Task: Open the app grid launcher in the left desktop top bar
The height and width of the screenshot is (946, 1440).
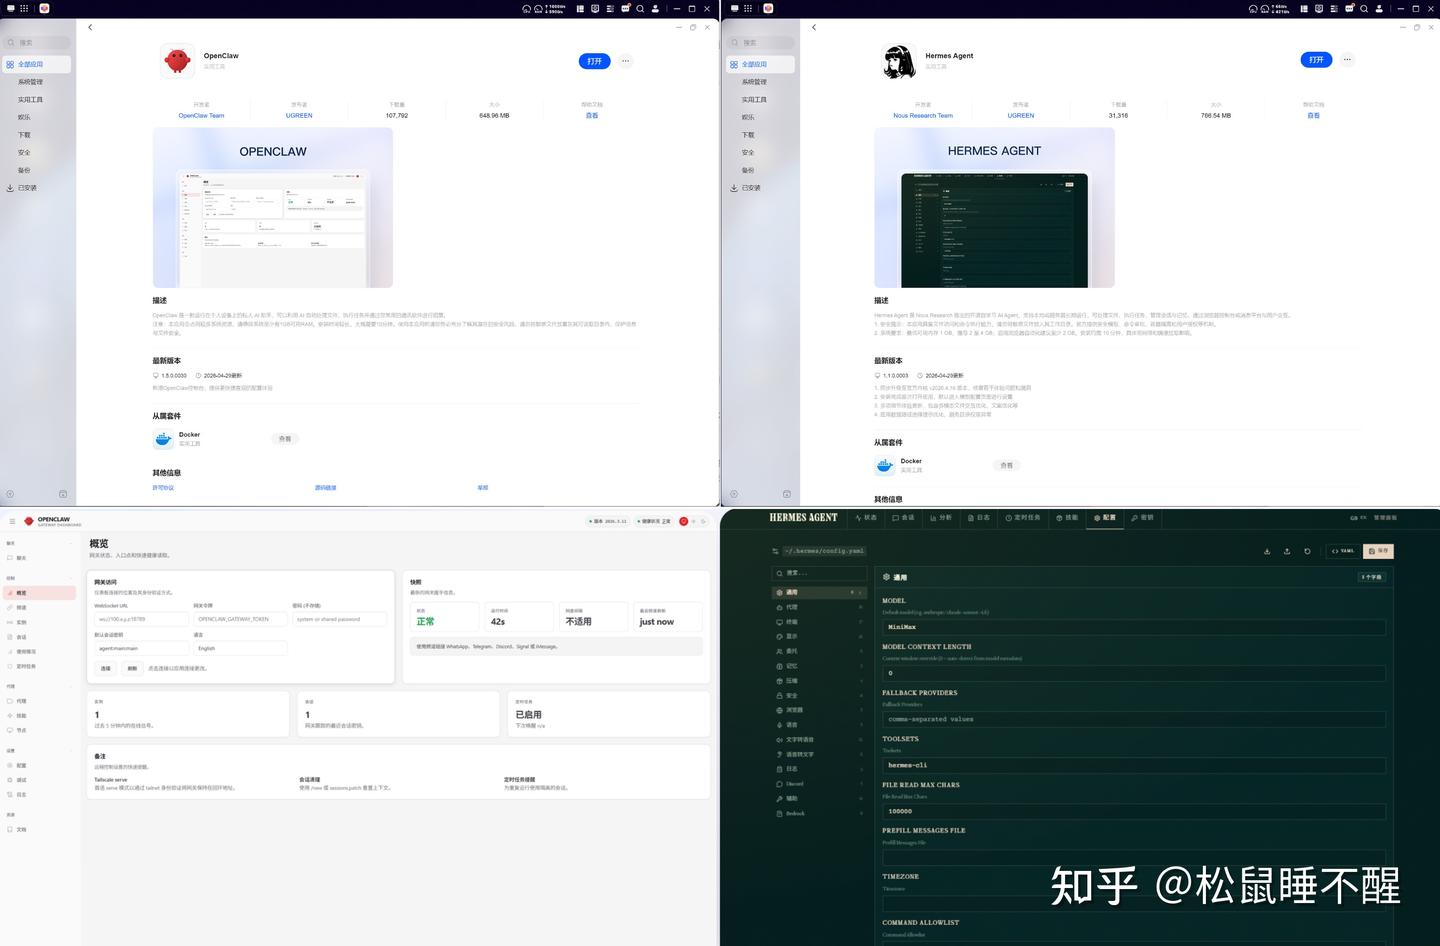Action: (24, 8)
